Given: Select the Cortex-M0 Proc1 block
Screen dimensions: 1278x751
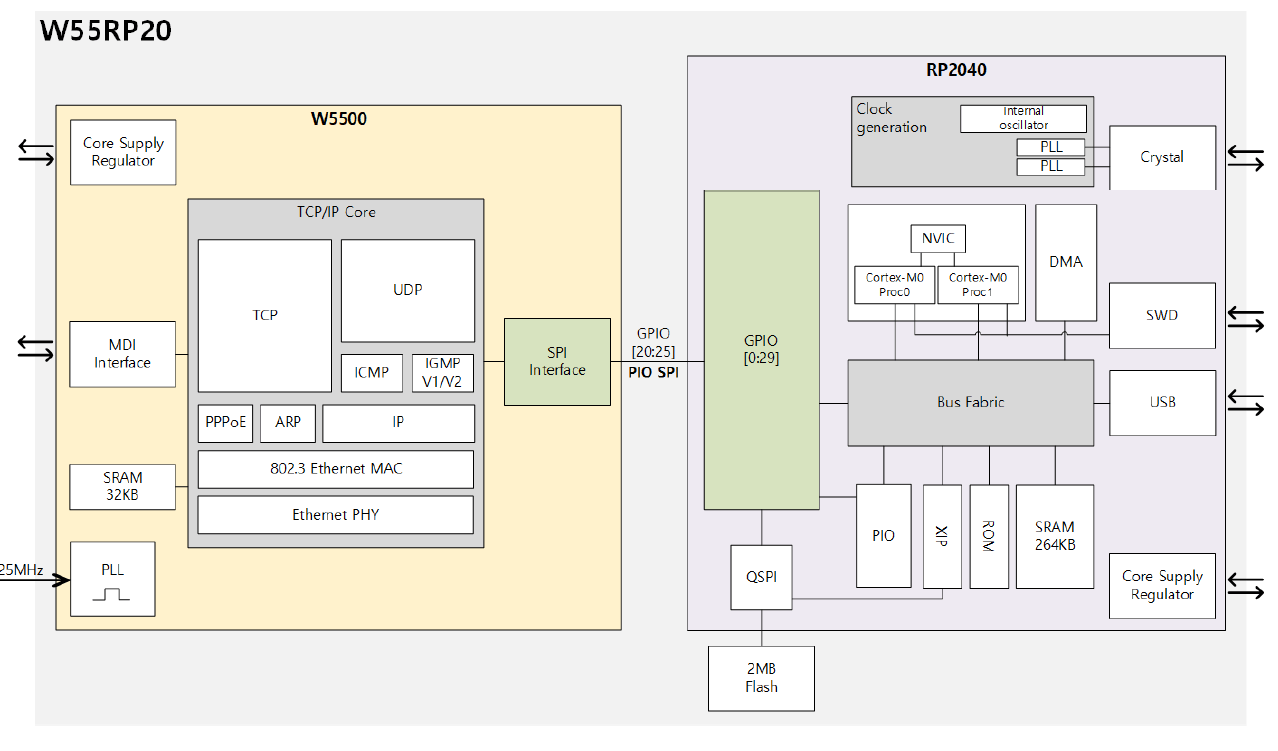Looking at the screenshot, I should pyautogui.click(x=978, y=285).
